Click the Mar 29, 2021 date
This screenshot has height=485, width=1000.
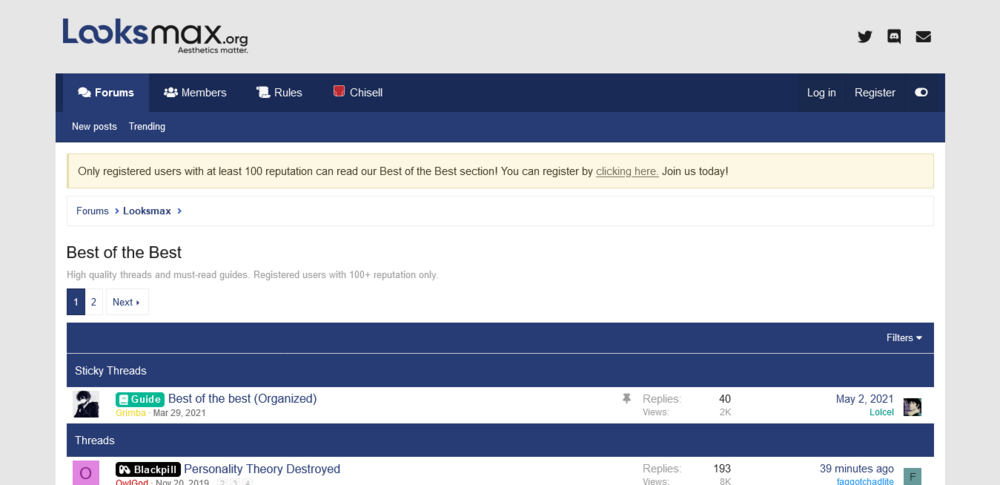179,413
